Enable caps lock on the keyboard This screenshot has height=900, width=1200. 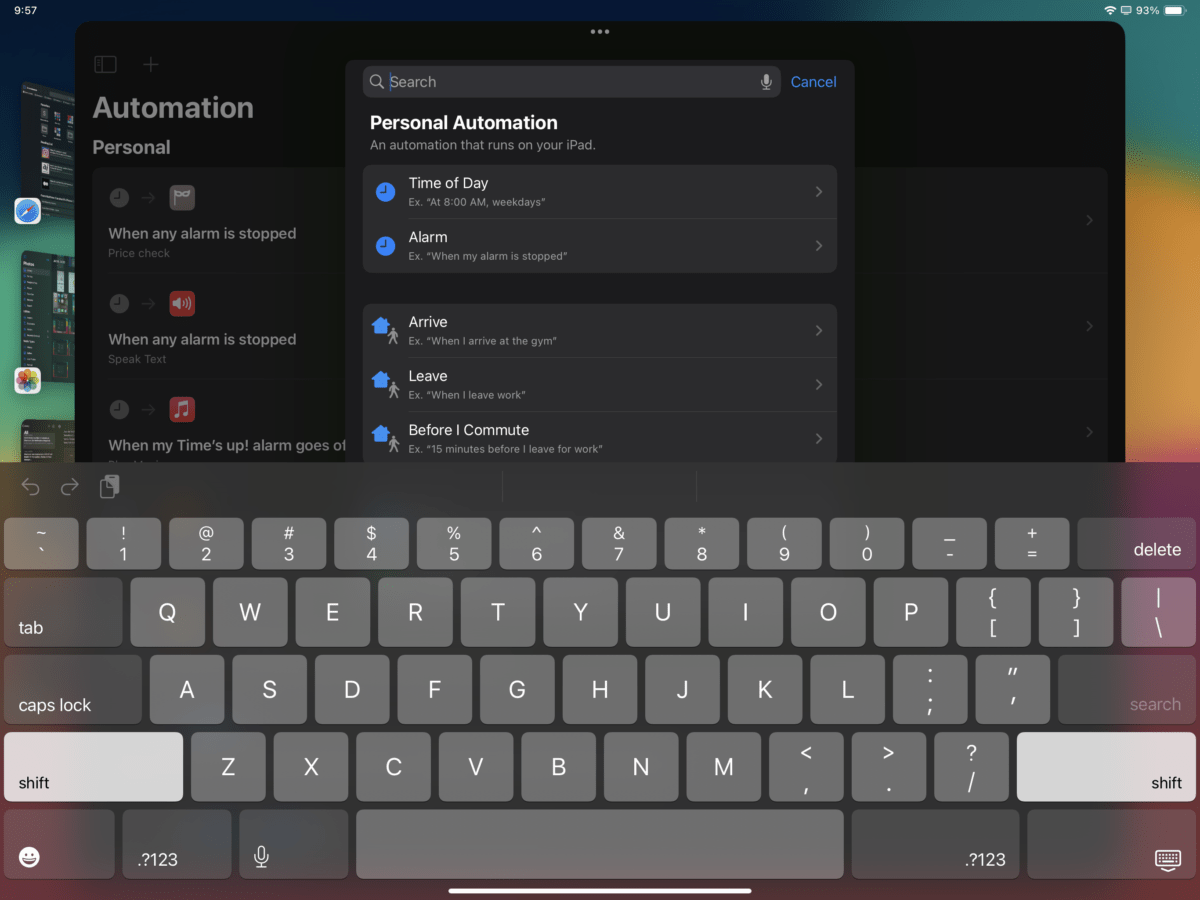70,689
